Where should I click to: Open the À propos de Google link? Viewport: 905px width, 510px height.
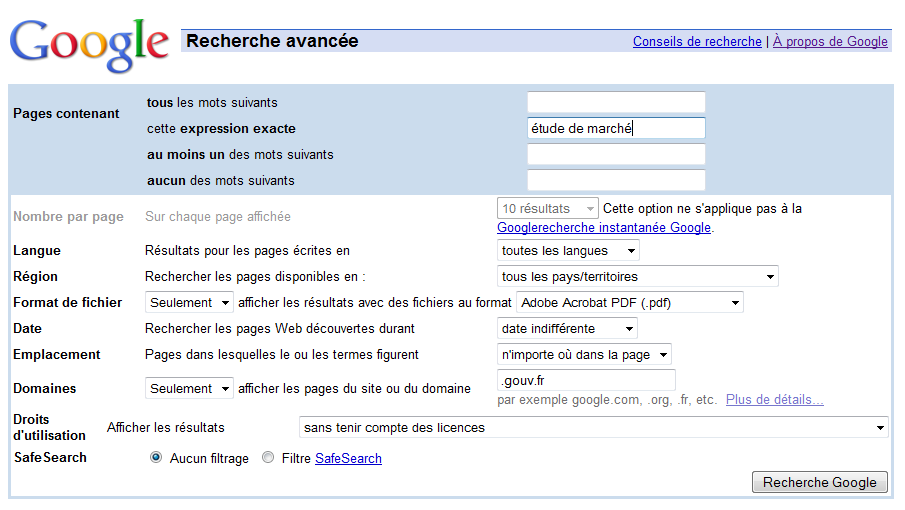(x=830, y=42)
